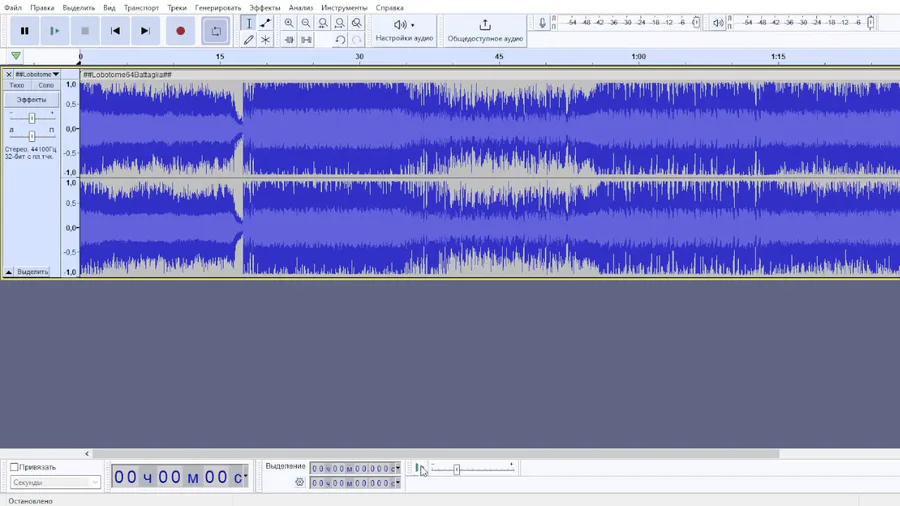900x506 pixels.
Task: Click the microphone record meter icon
Action: 542,23
